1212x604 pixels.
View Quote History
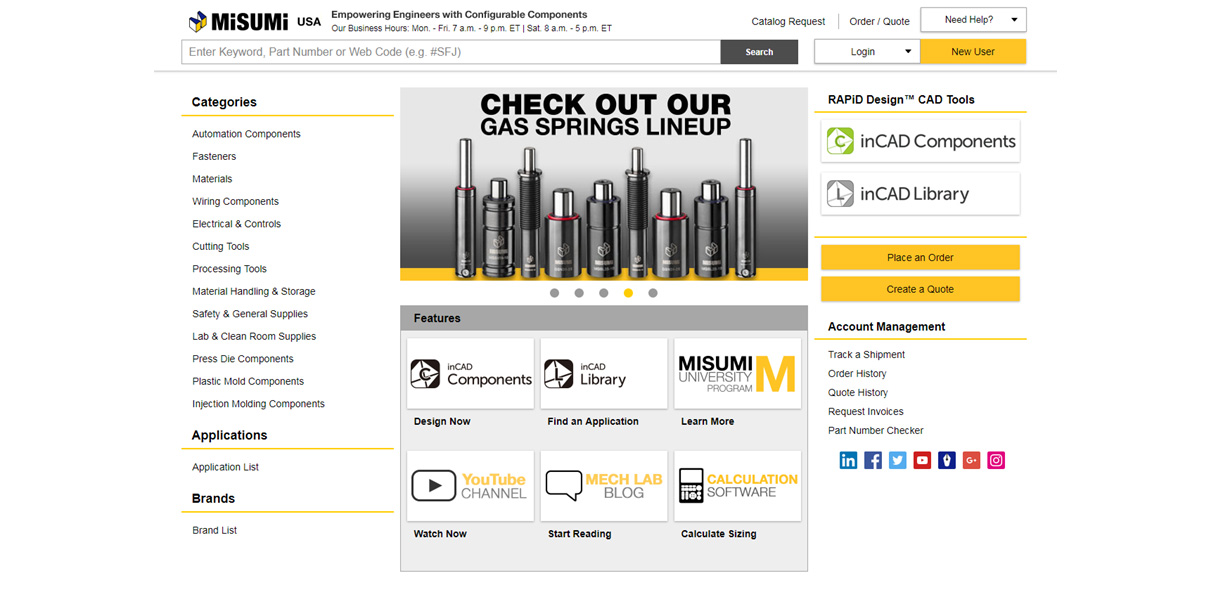pyautogui.click(x=857, y=392)
